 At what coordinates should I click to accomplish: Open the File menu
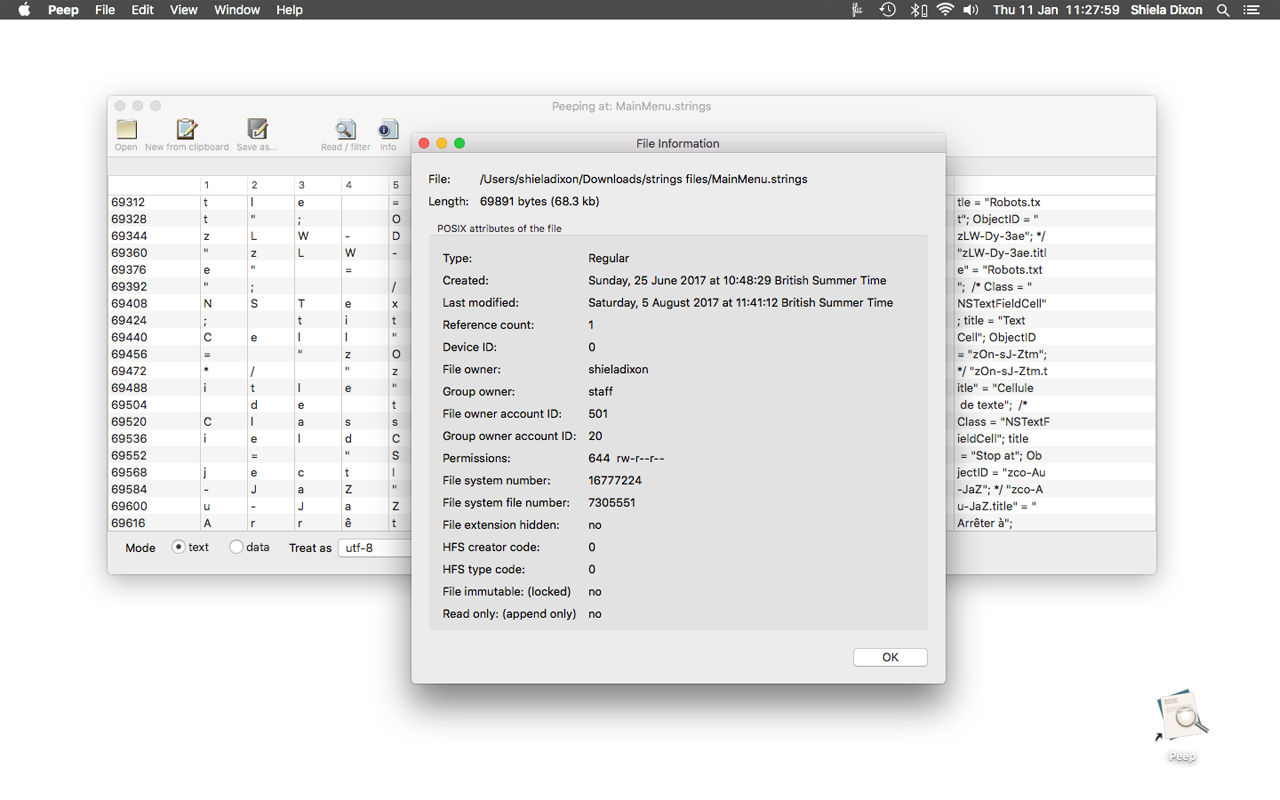105,10
